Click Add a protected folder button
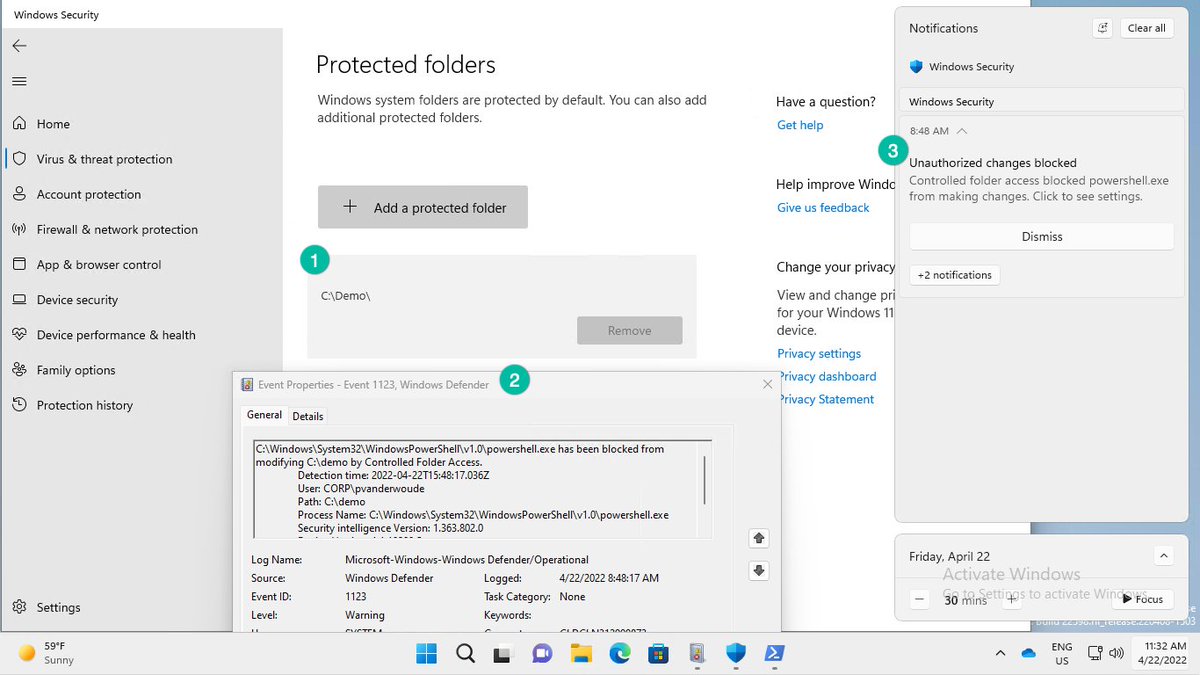The image size is (1200, 675). click(x=423, y=207)
